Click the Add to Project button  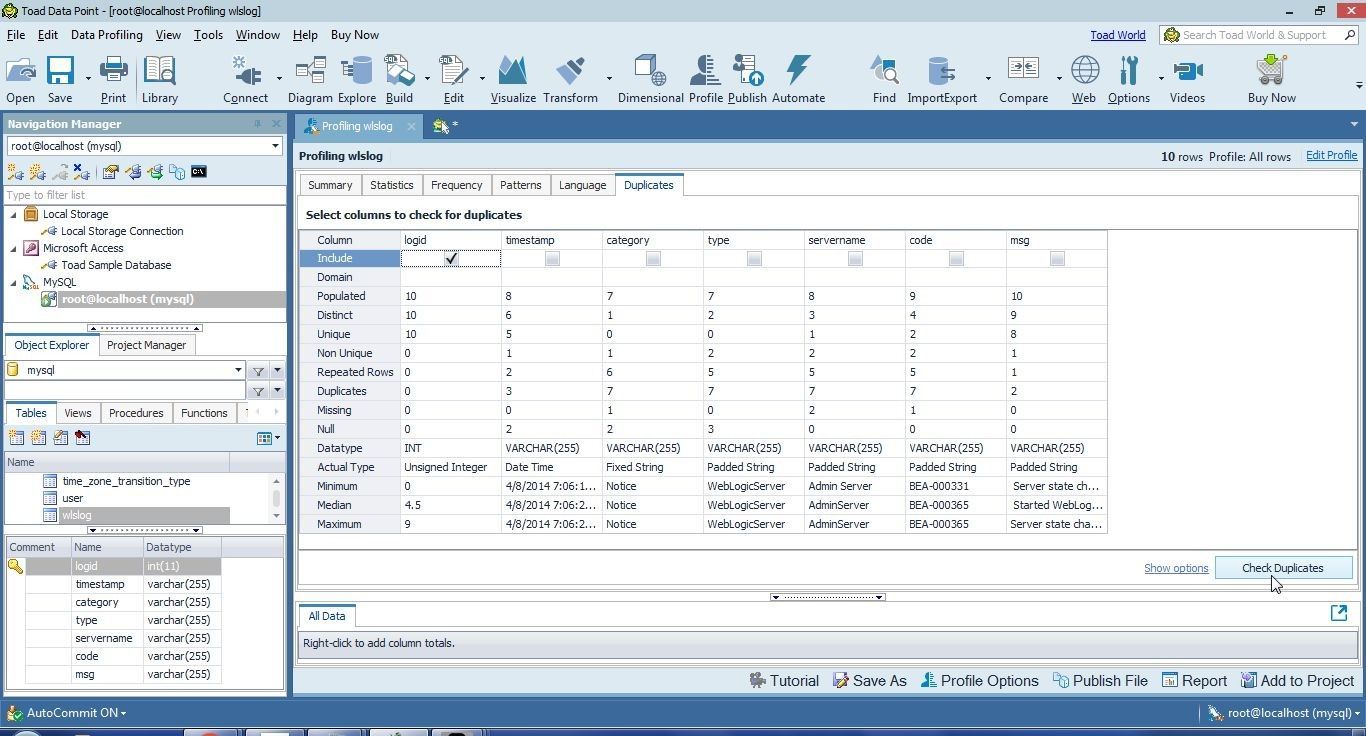(x=1297, y=681)
